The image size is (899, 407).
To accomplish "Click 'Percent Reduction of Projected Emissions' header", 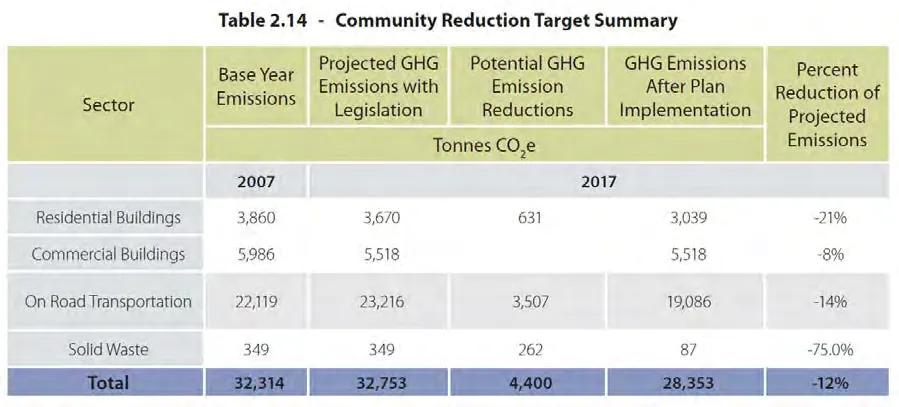I will (x=827, y=105).
